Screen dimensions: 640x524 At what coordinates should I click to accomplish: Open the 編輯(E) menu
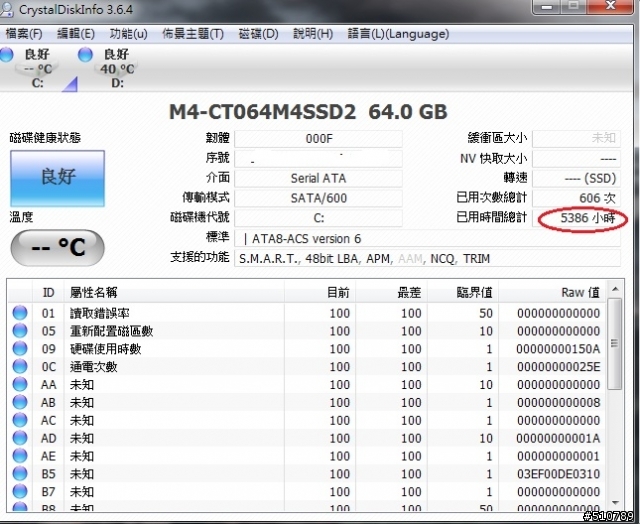(x=76, y=34)
